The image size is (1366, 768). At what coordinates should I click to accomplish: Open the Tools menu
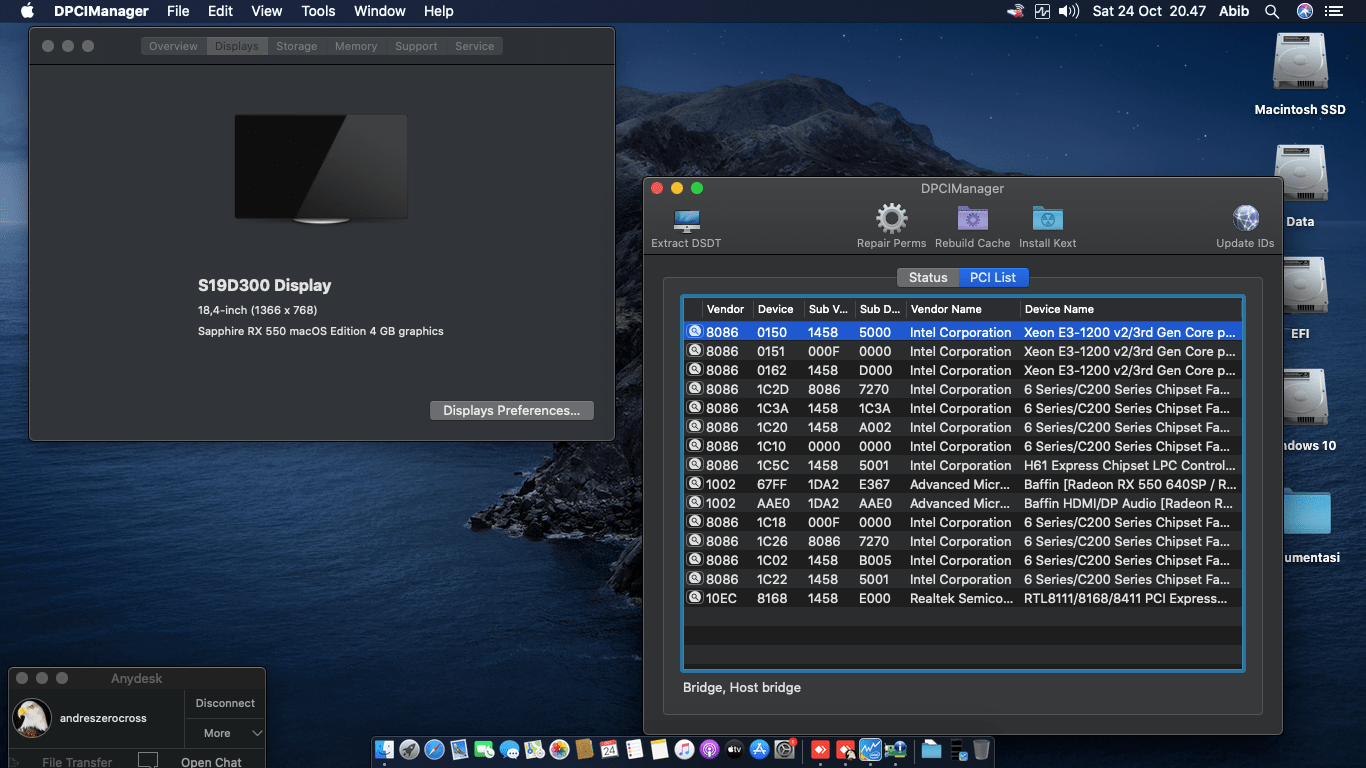pyautogui.click(x=317, y=11)
